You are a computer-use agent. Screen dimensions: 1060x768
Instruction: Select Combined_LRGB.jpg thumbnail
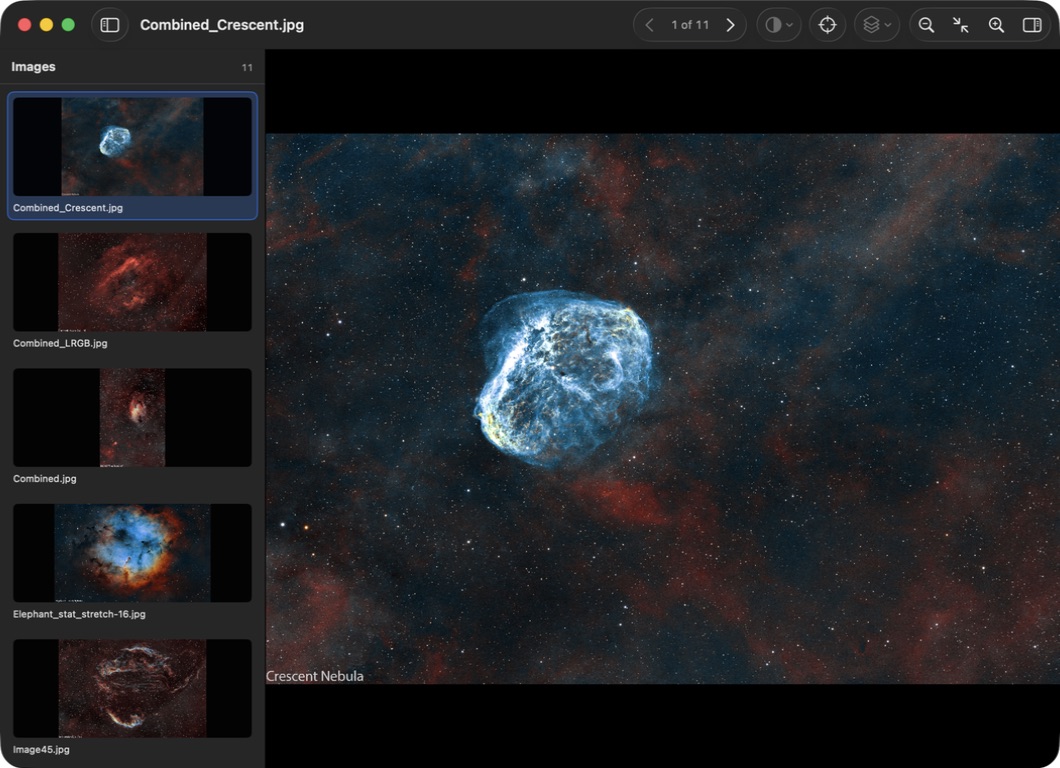[x=132, y=282]
